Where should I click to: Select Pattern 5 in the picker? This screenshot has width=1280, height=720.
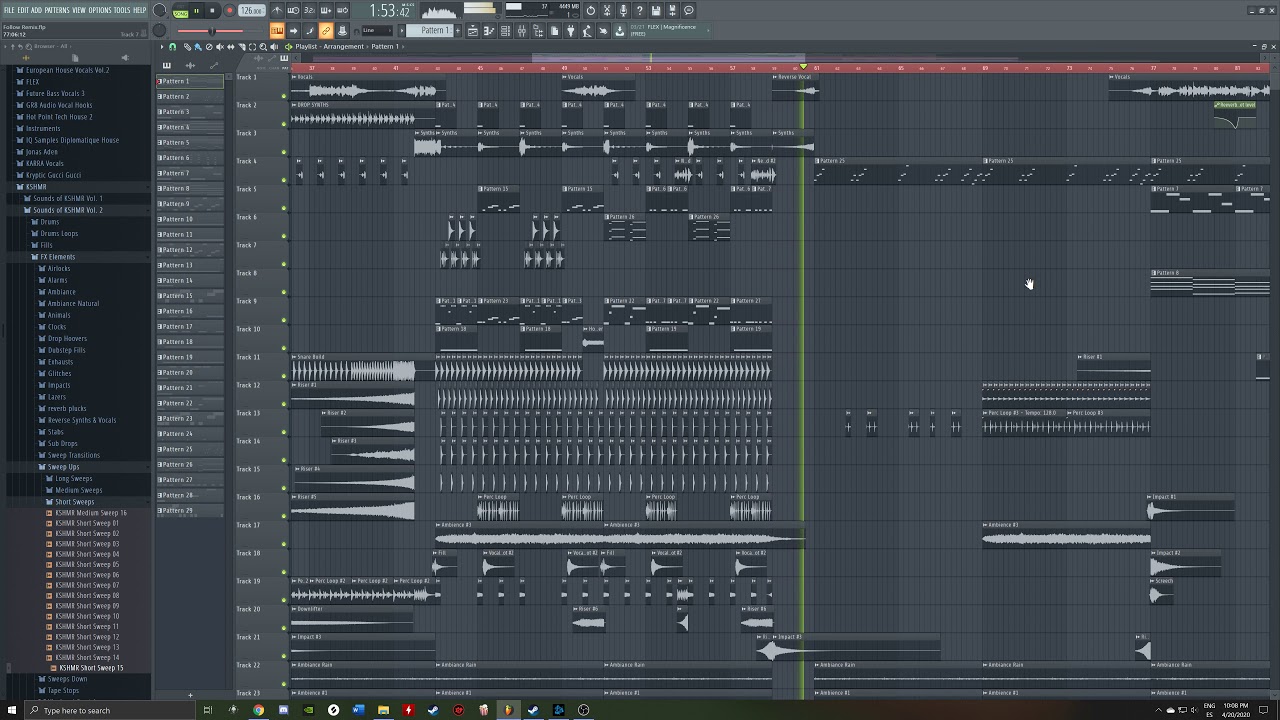pyautogui.click(x=190, y=142)
